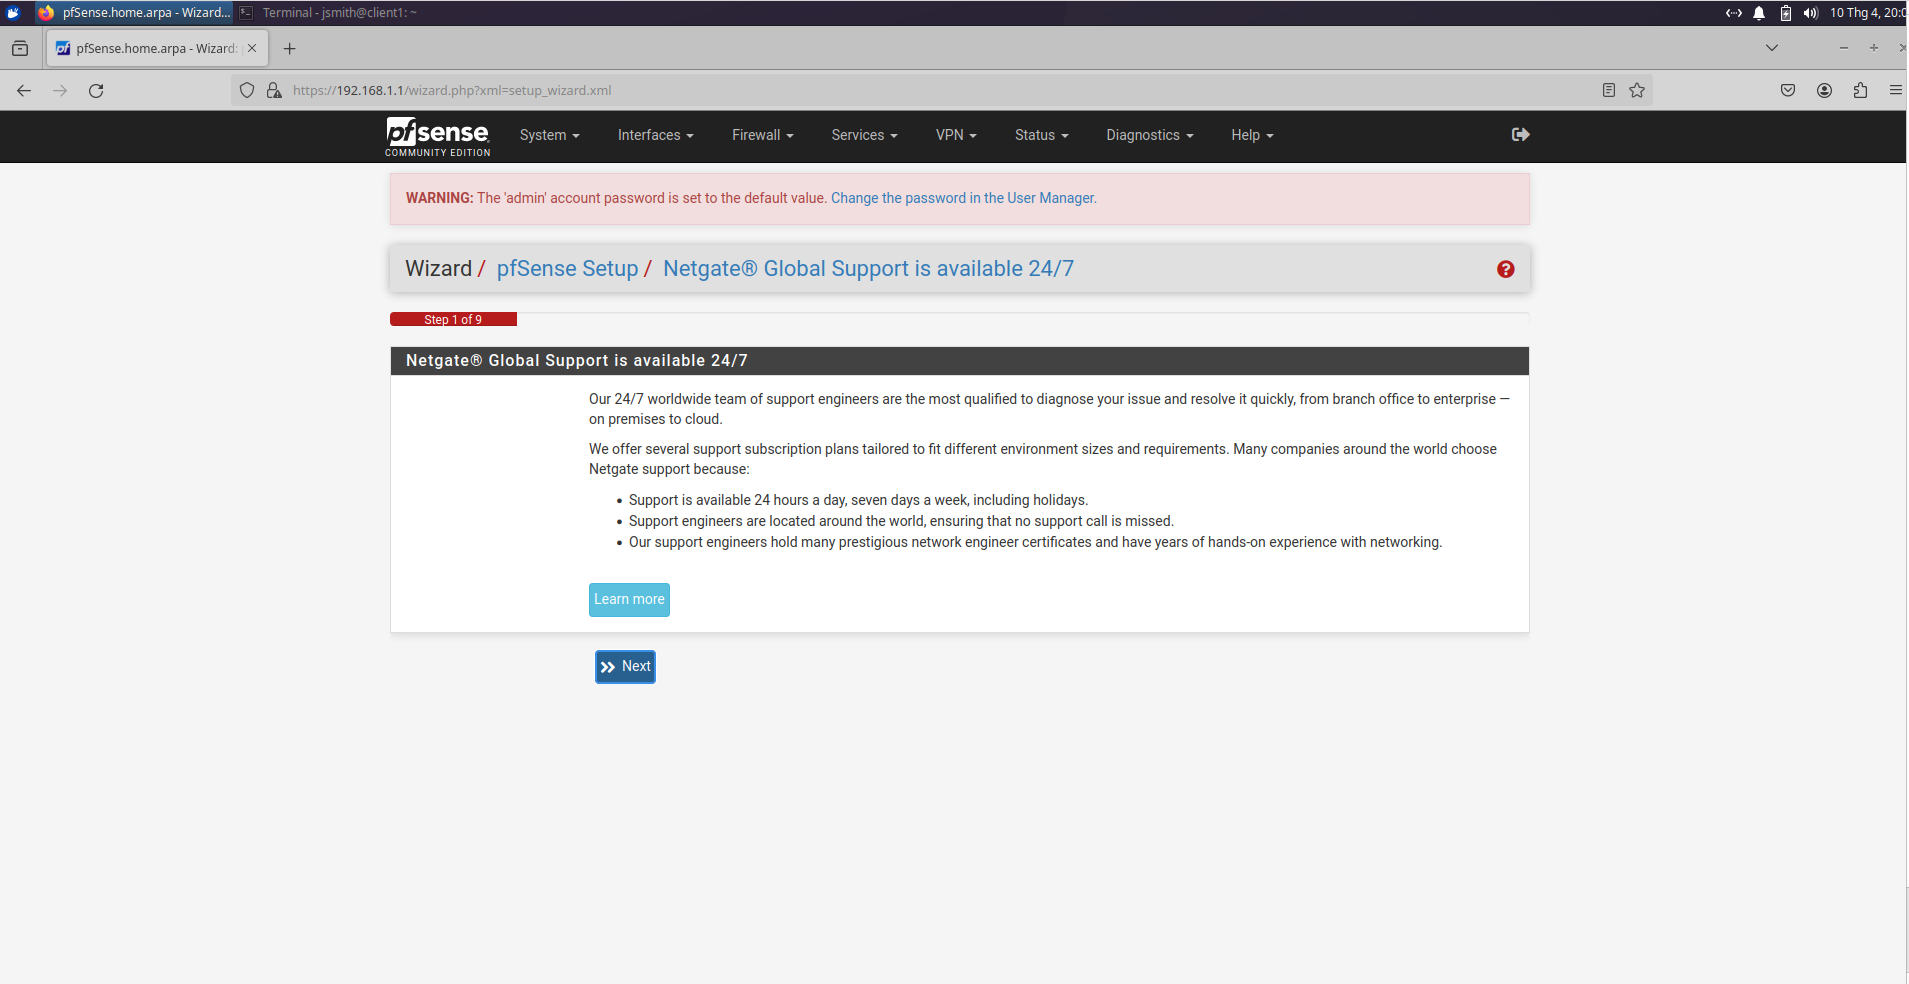
Task: Follow the change password User Manager link
Action: tap(963, 198)
